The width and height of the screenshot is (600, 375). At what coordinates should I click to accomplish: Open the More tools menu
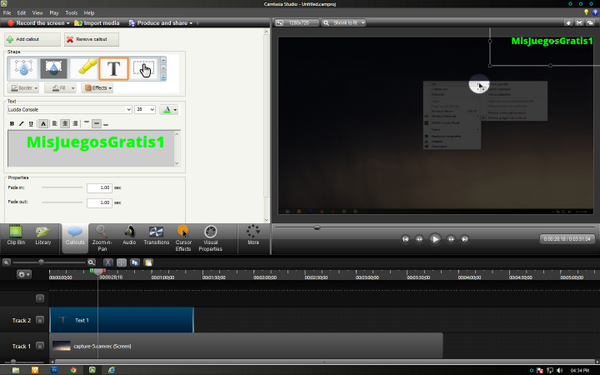[253, 235]
